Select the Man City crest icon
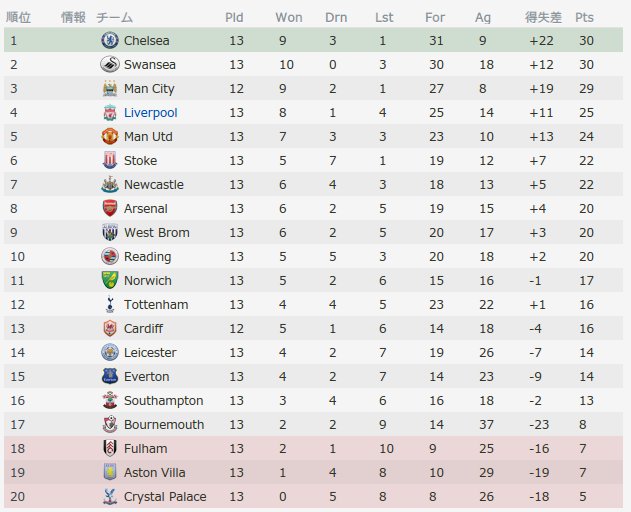The image size is (631, 512). coord(109,88)
